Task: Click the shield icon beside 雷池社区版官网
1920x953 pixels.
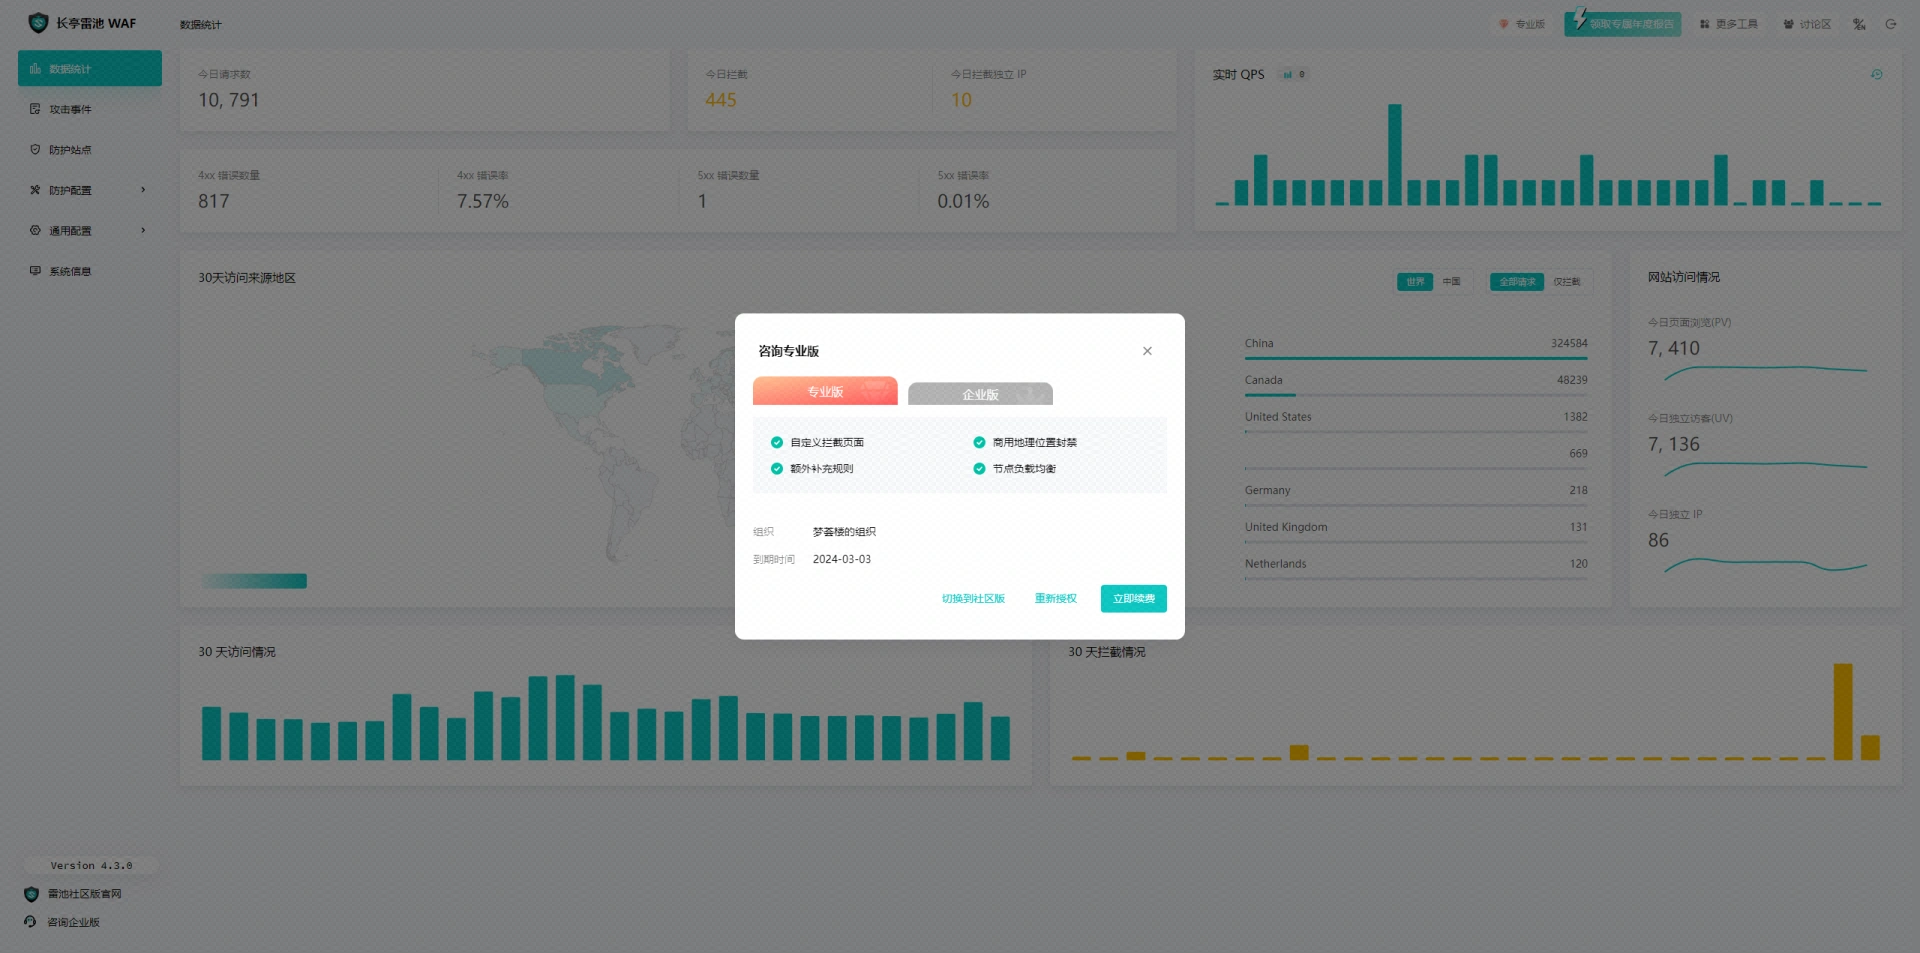Action: coord(31,894)
